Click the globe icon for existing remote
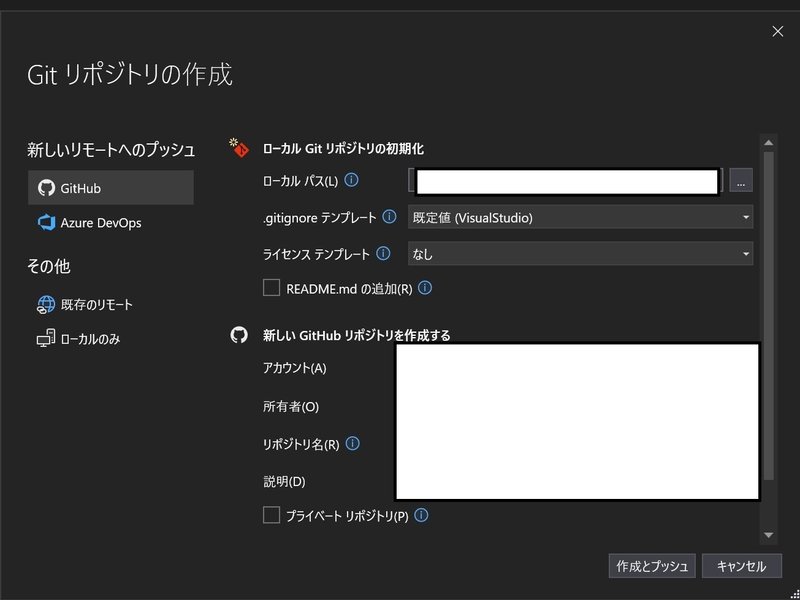The width and height of the screenshot is (800, 600). (x=46, y=305)
